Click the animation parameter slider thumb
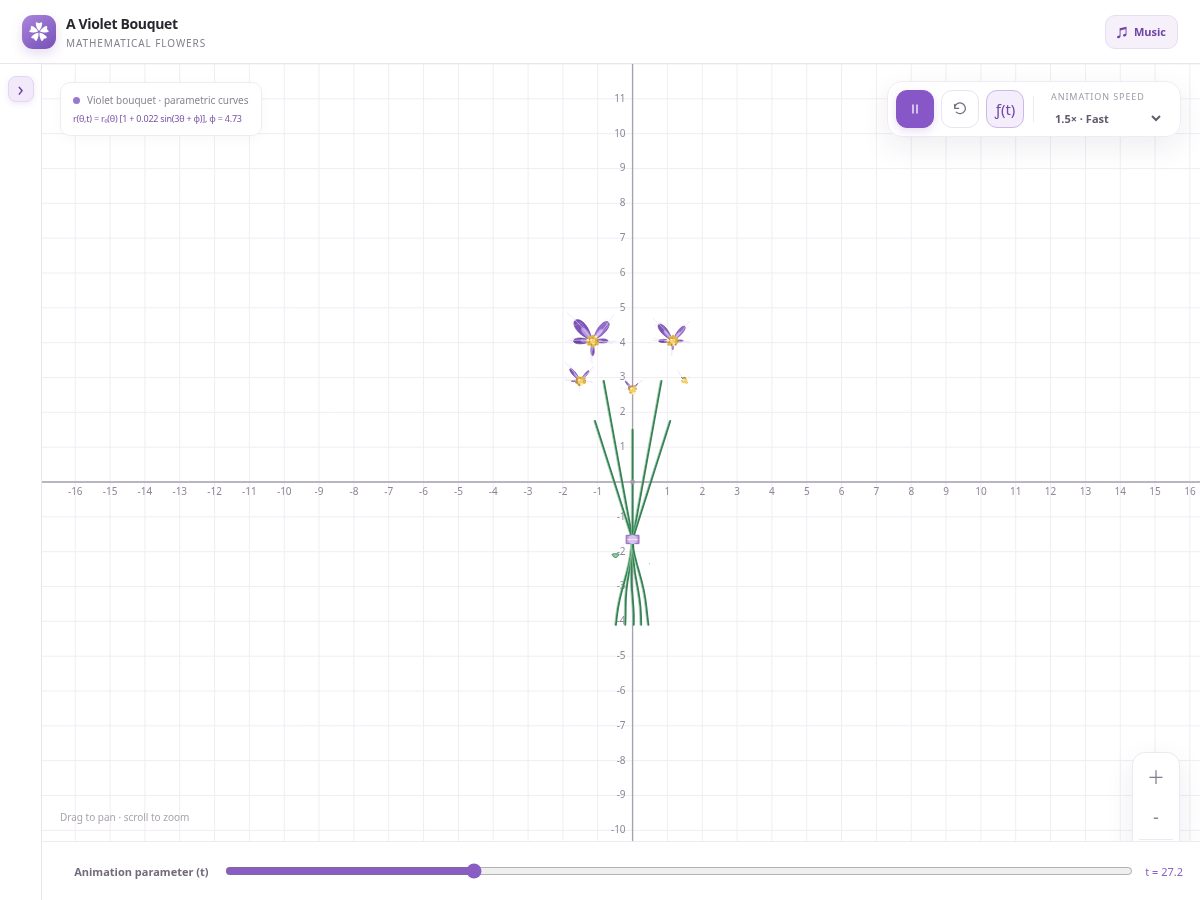 [x=474, y=871]
